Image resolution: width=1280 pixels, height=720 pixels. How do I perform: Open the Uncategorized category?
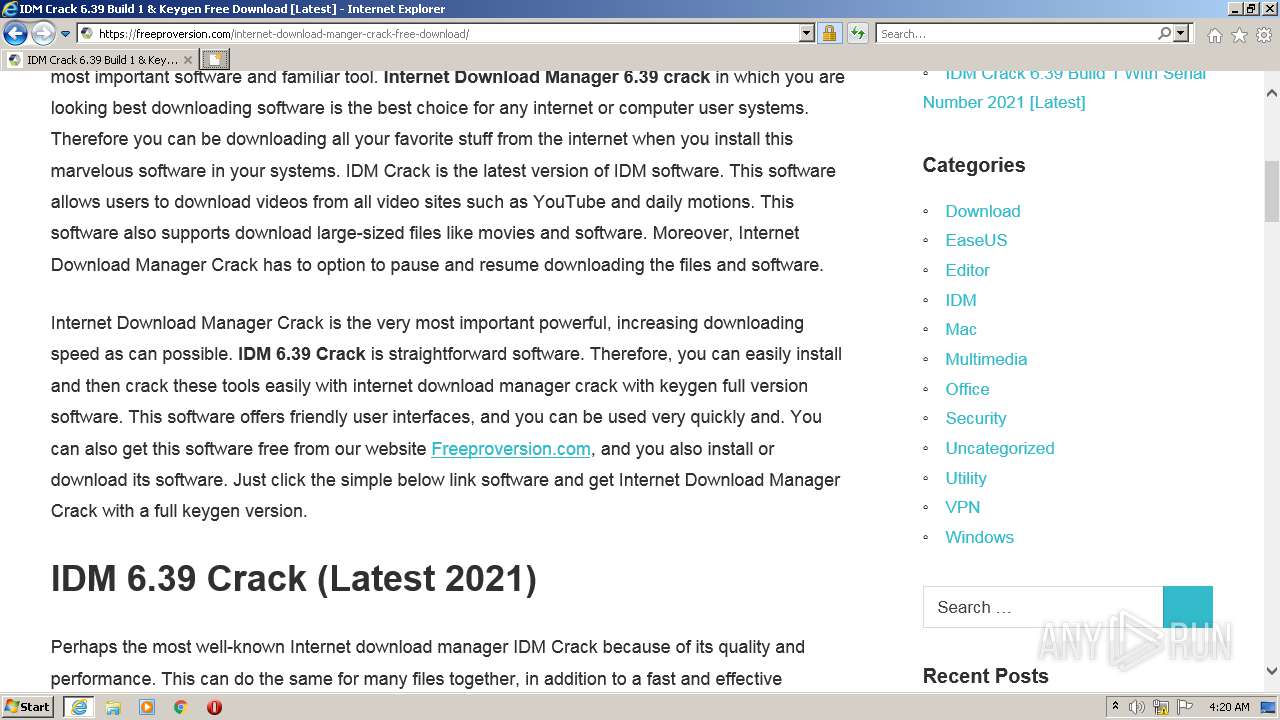(x=1000, y=448)
